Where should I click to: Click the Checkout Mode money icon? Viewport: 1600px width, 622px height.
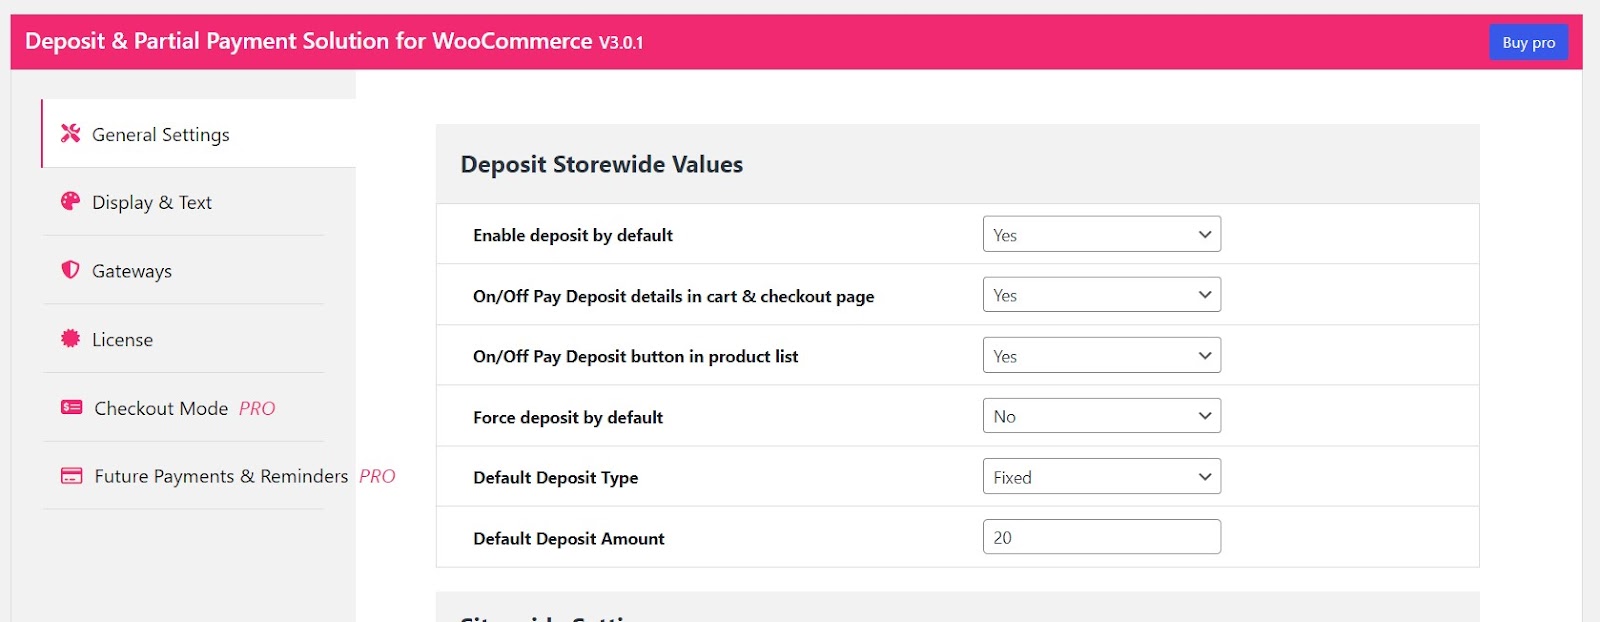71,407
